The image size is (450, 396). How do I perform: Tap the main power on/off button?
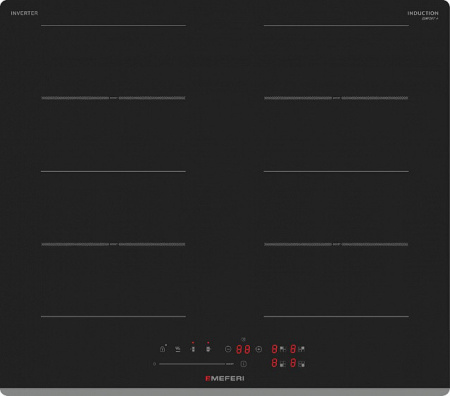point(244,364)
